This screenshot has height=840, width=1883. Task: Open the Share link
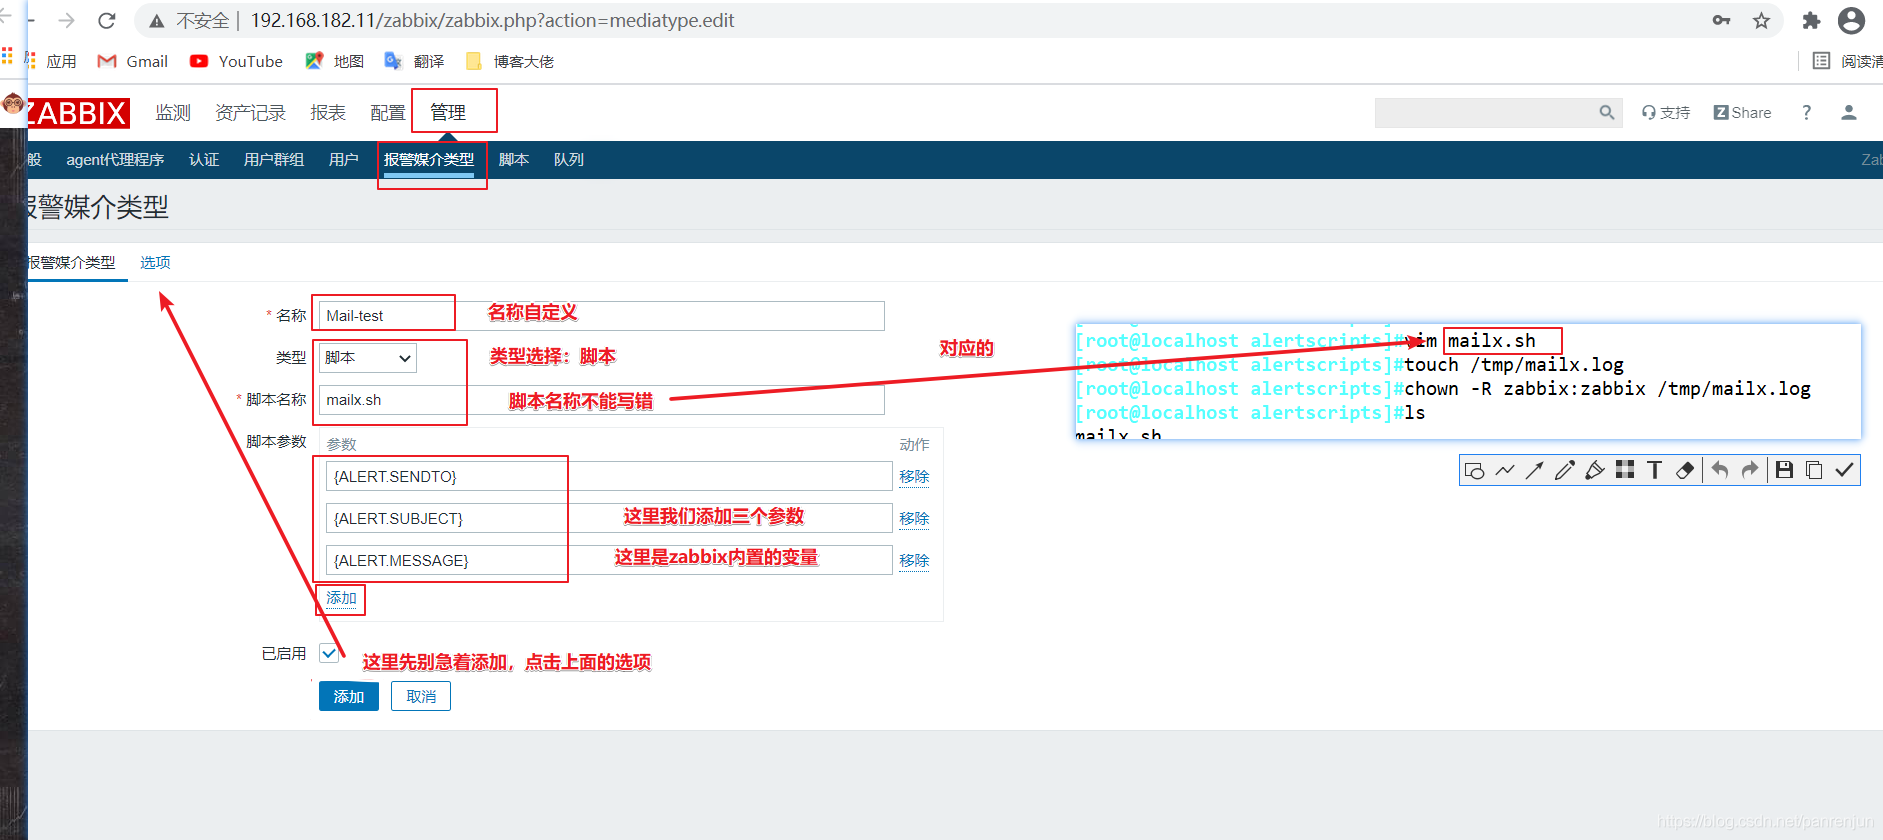click(1742, 113)
